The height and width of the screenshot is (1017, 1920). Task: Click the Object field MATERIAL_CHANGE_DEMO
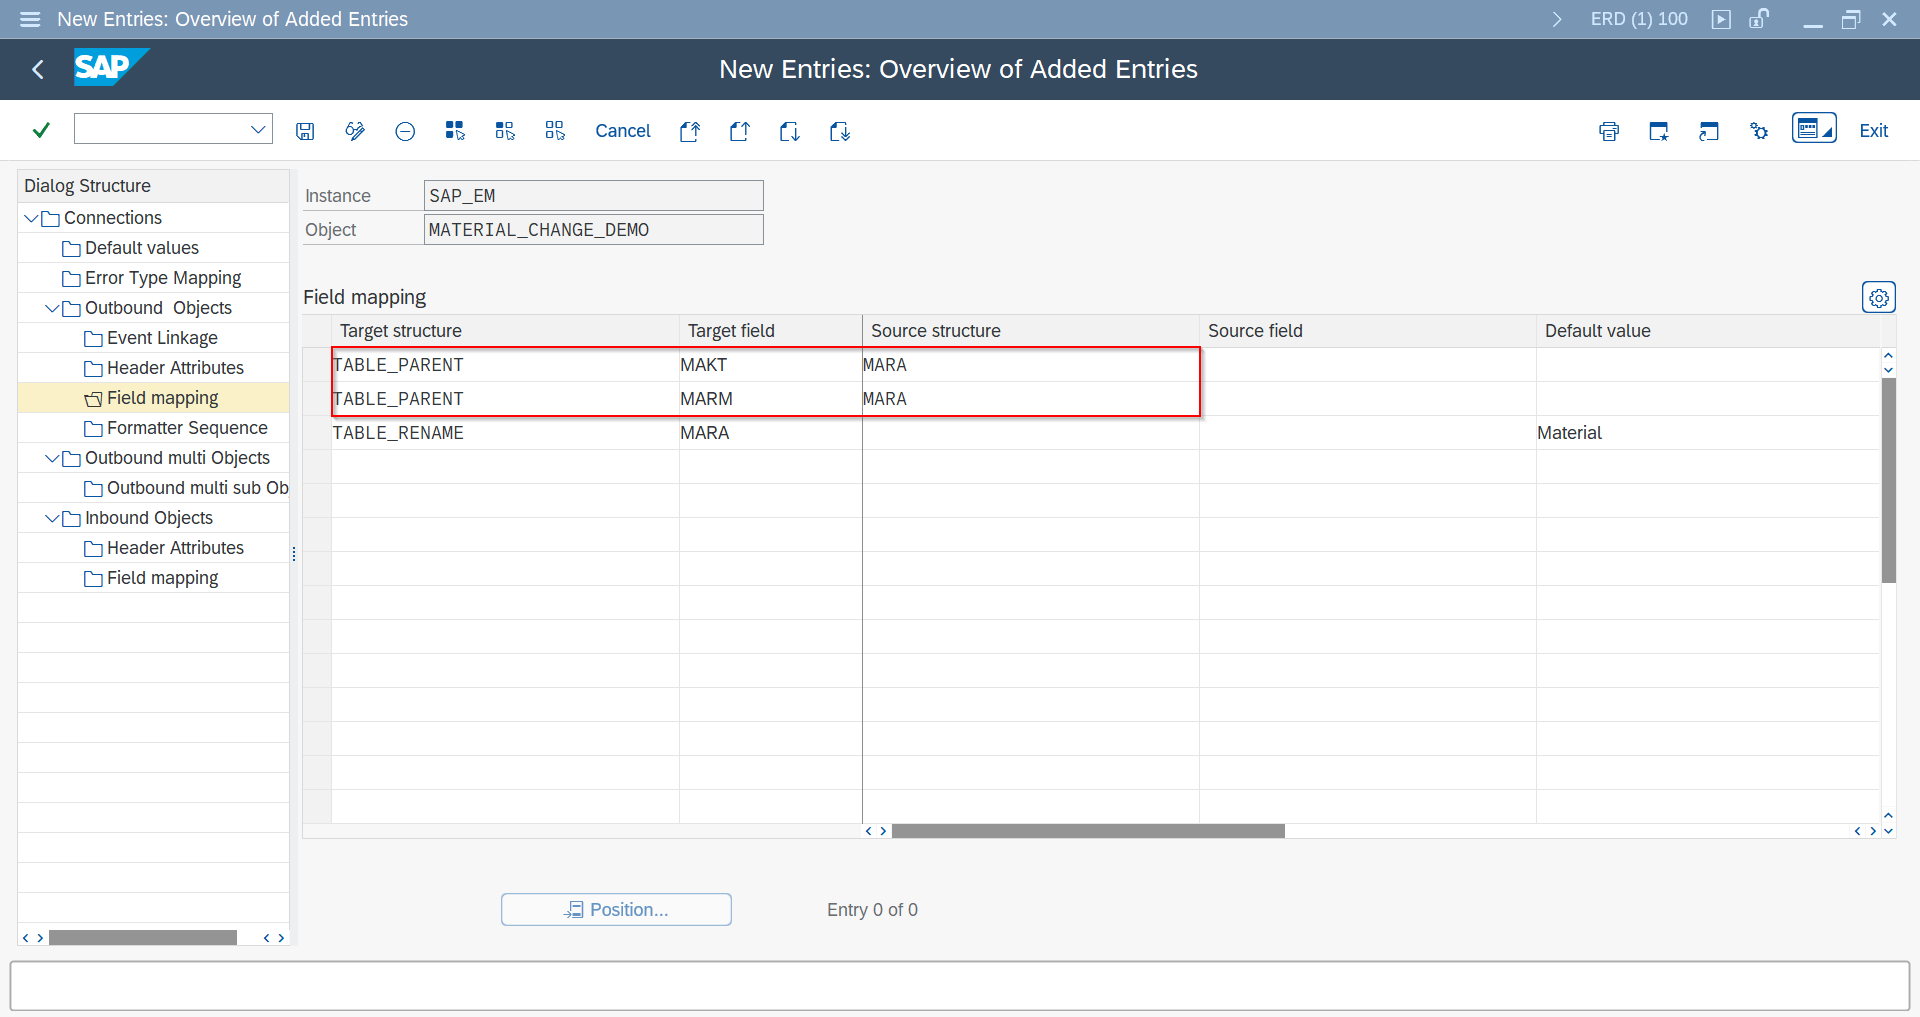[x=594, y=230]
